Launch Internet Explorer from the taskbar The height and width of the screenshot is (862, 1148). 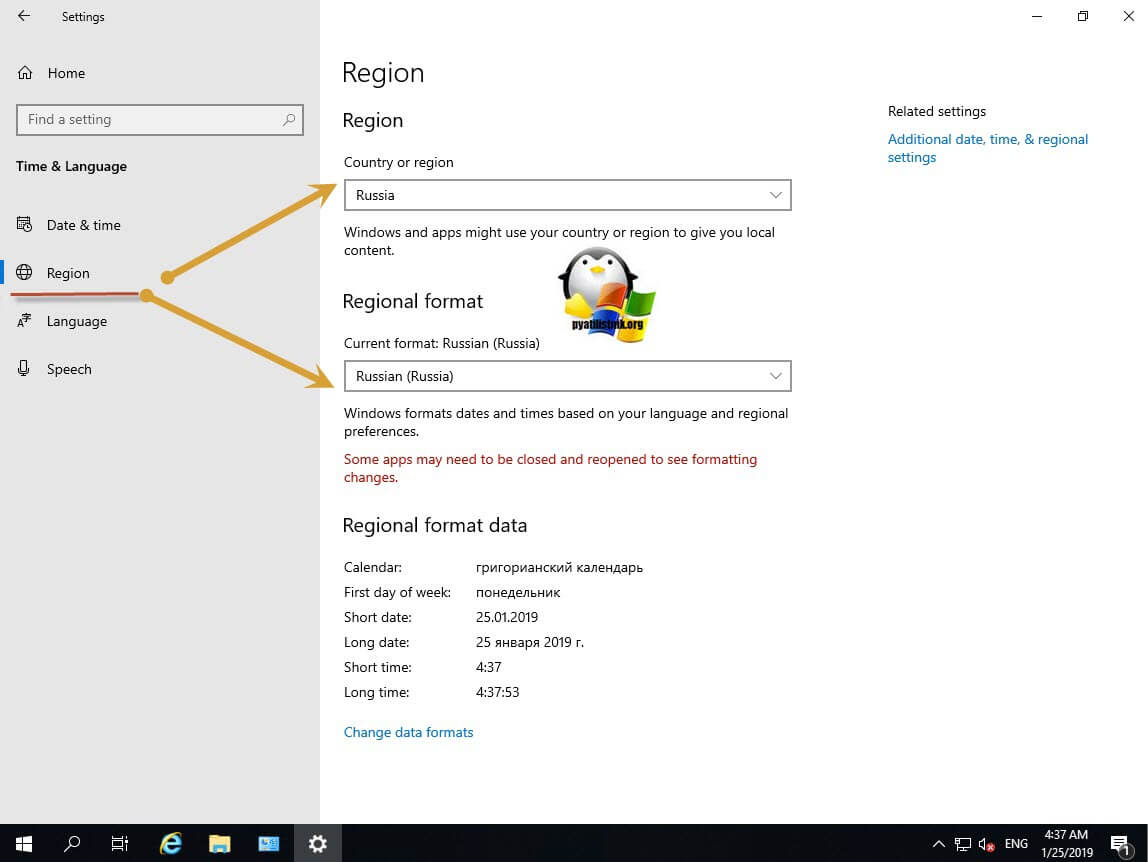[x=171, y=843]
